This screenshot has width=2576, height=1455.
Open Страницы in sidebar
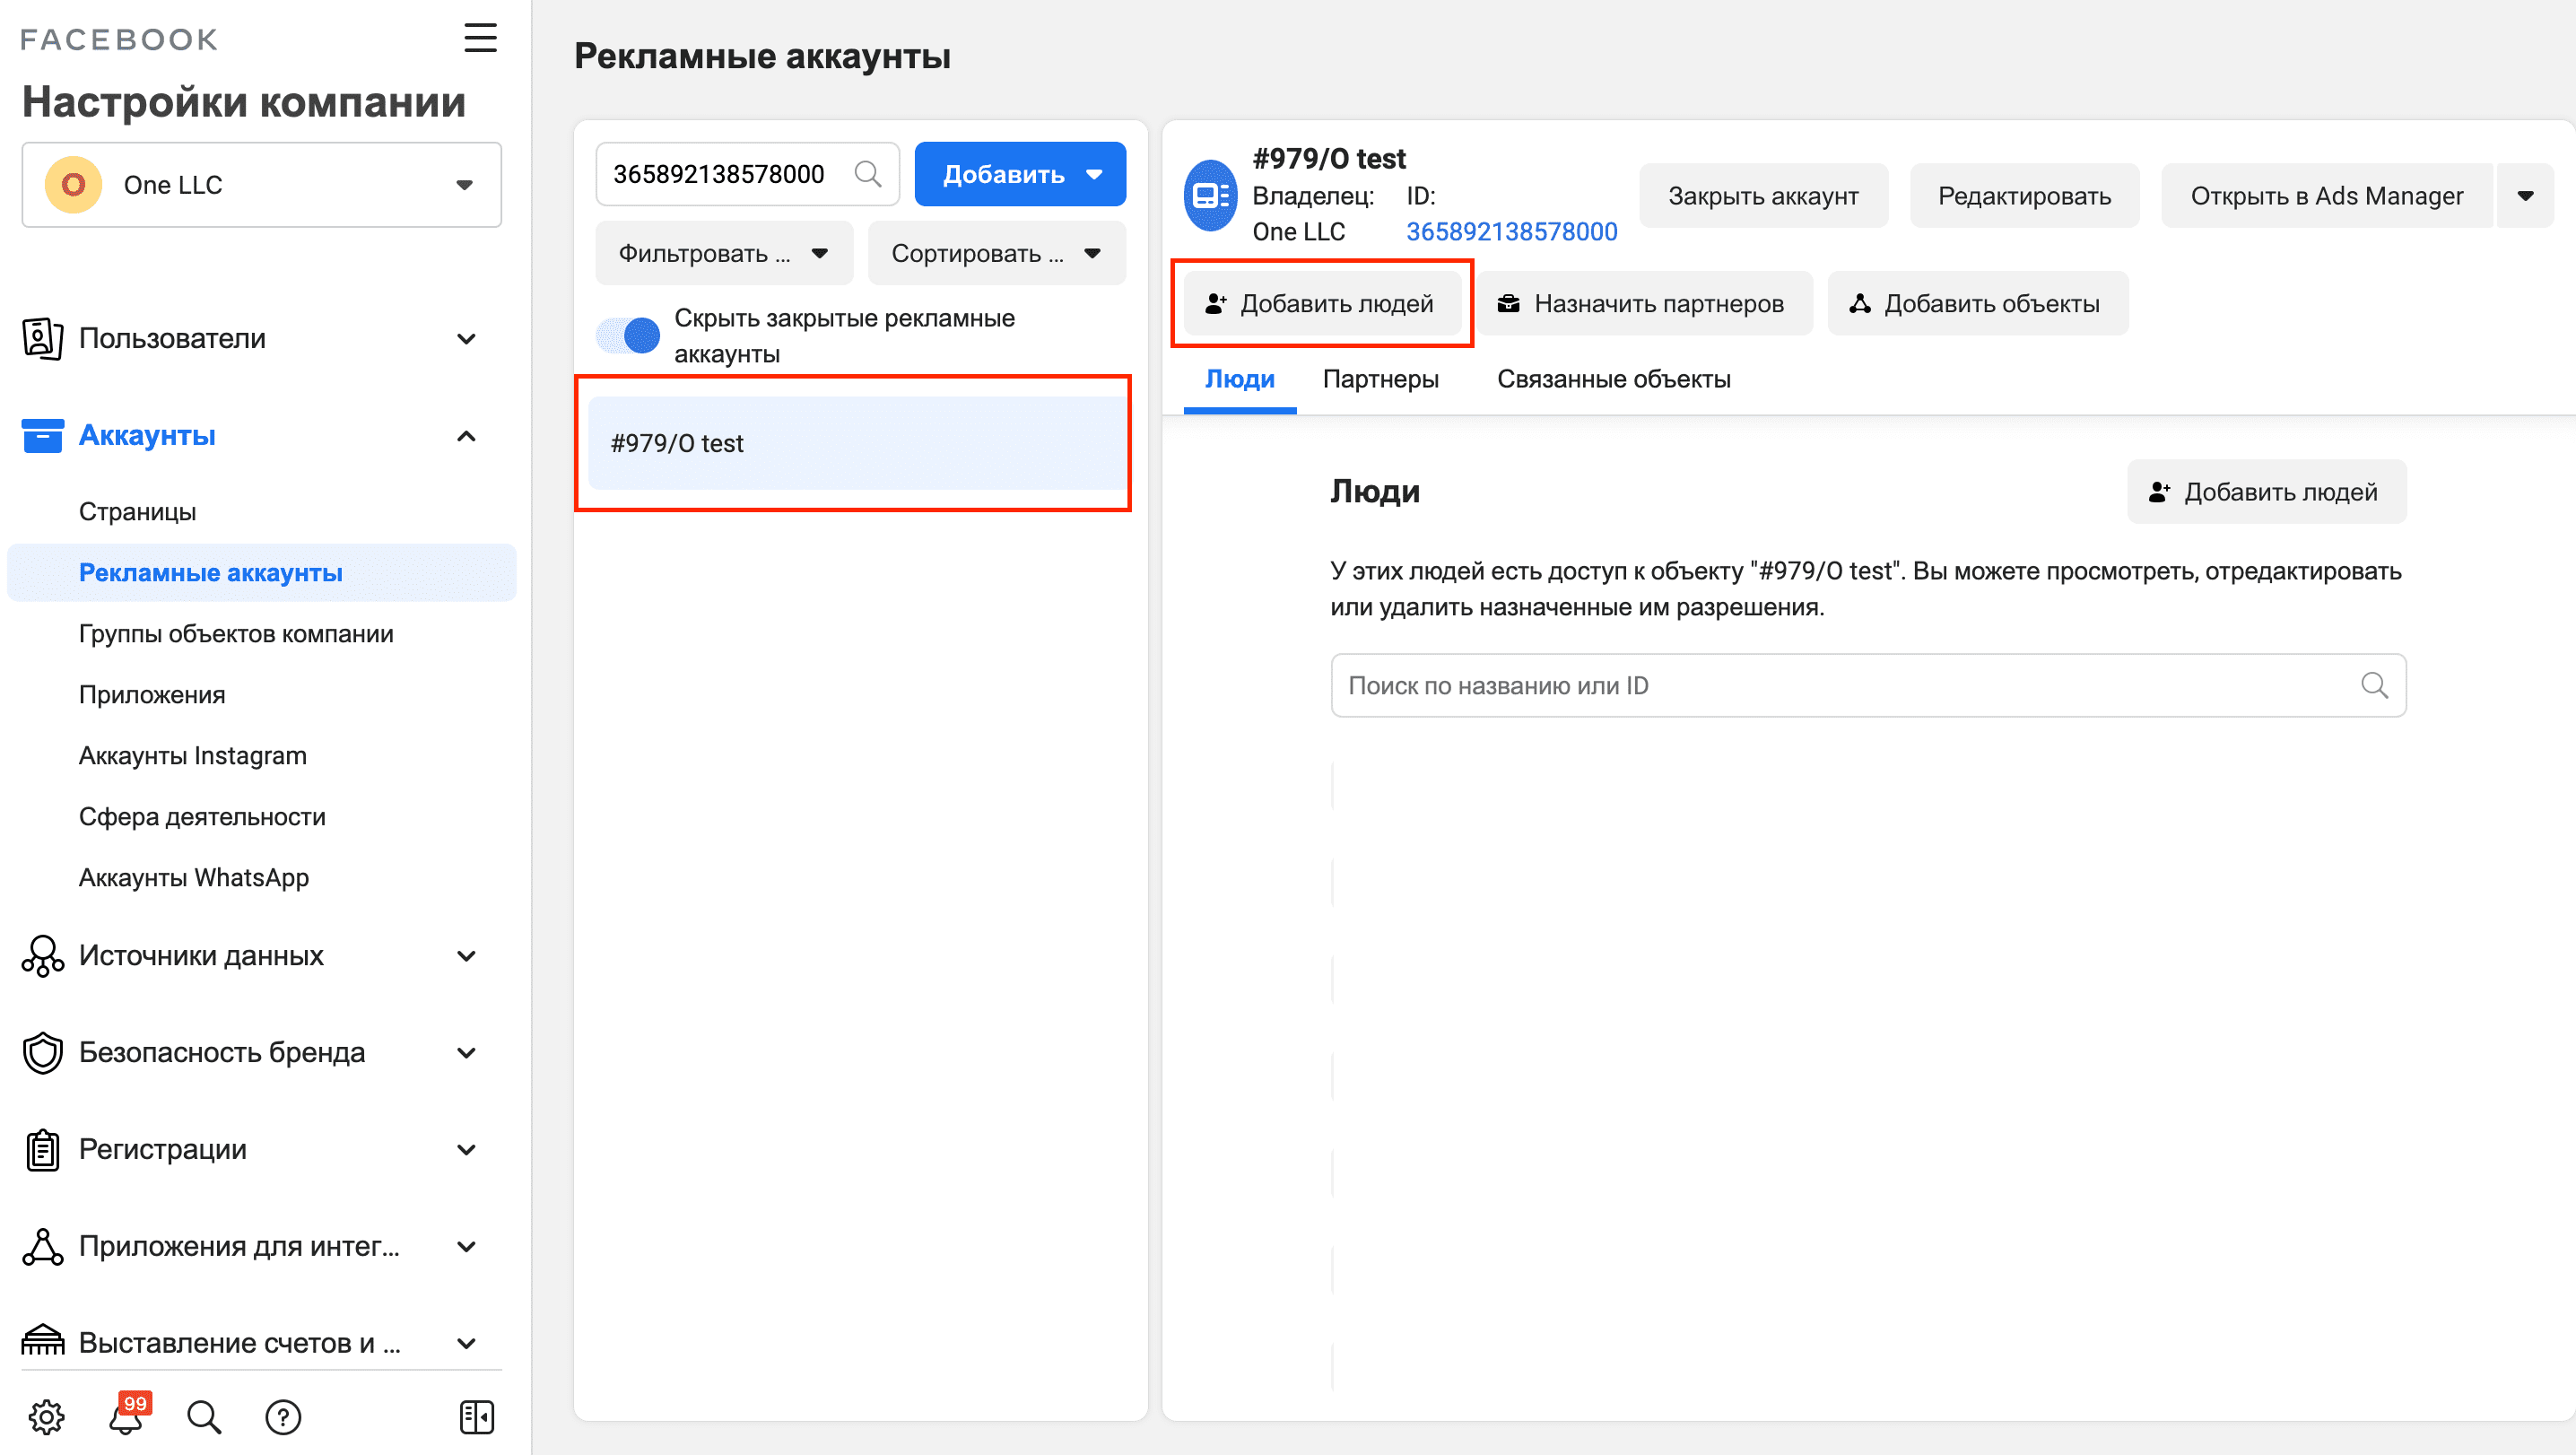pos(137,511)
